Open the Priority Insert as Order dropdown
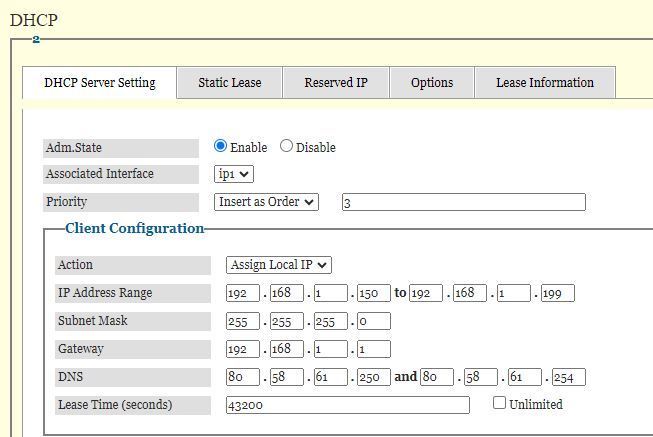Image resolution: width=653 pixels, height=437 pixels. 267,202
